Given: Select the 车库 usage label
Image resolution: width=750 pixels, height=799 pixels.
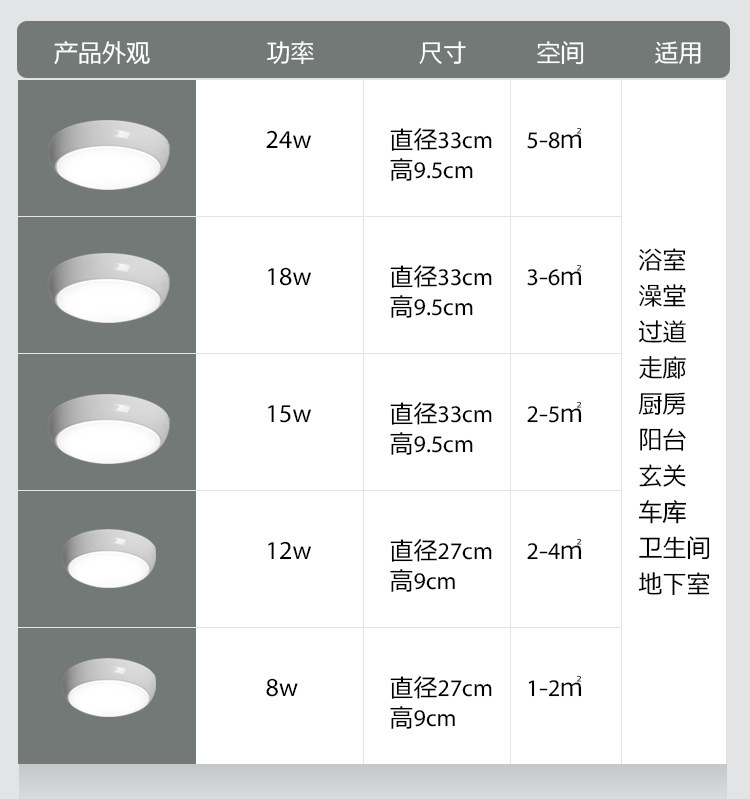Looking at the screenshot, I should click(662, 512).
